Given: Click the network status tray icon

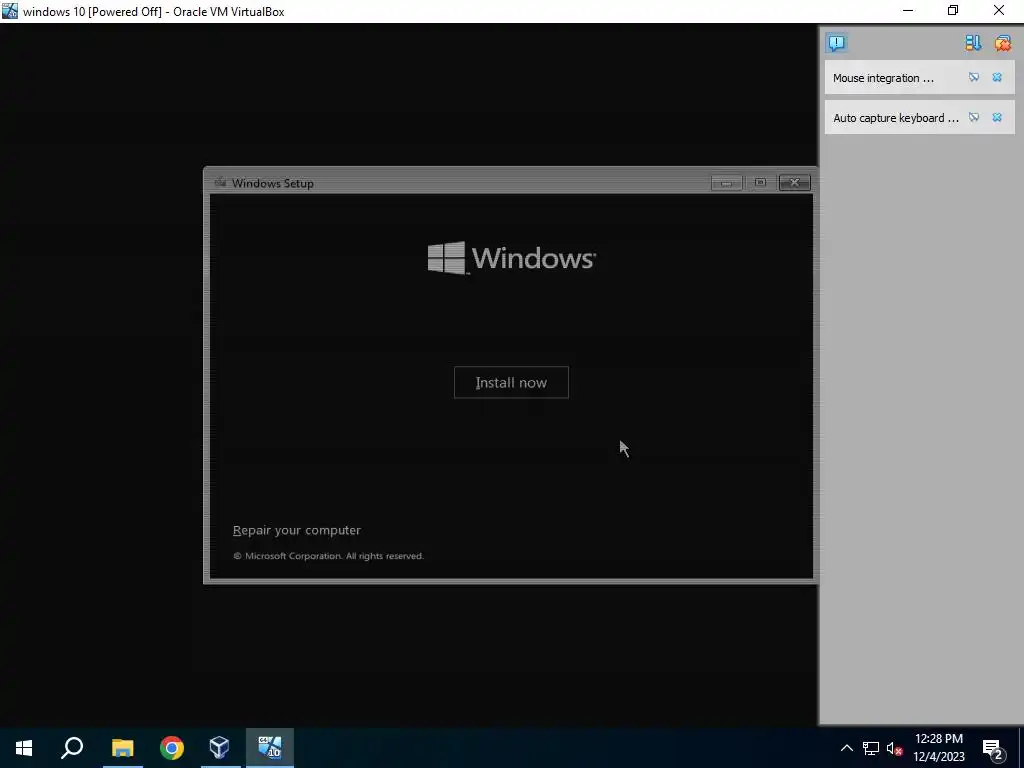Looking at the screenshot, I should [871, 748].
